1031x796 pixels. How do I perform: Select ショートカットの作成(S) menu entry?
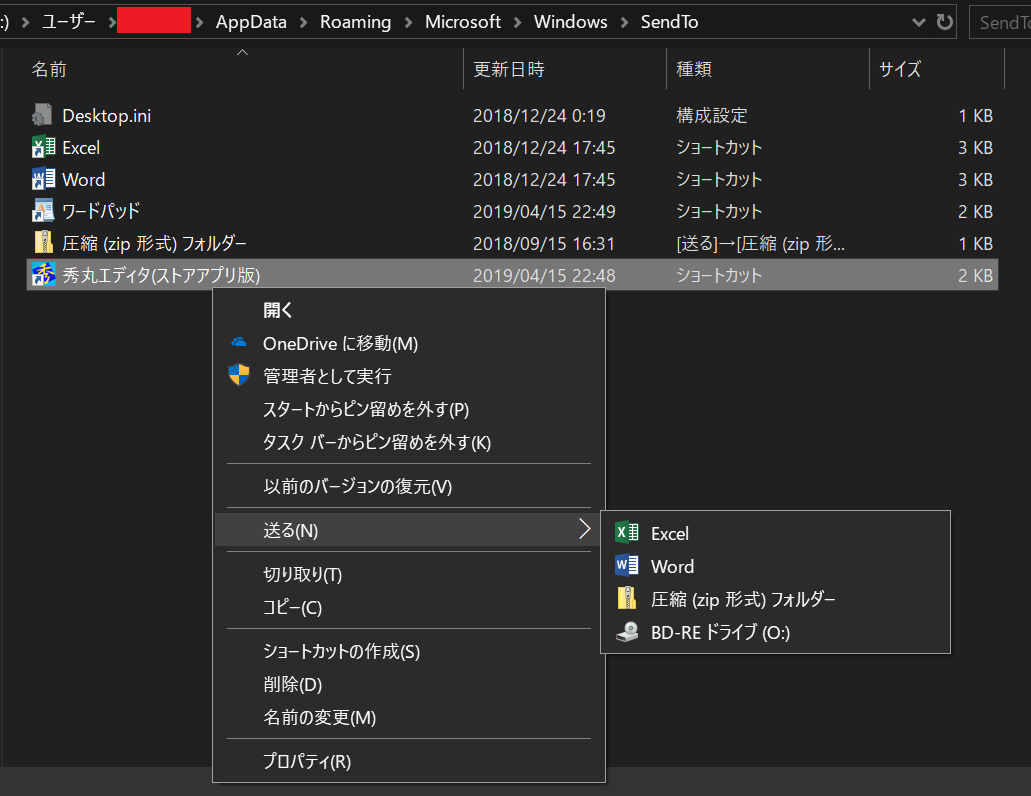pyautogui.click(x=409, y=651)
